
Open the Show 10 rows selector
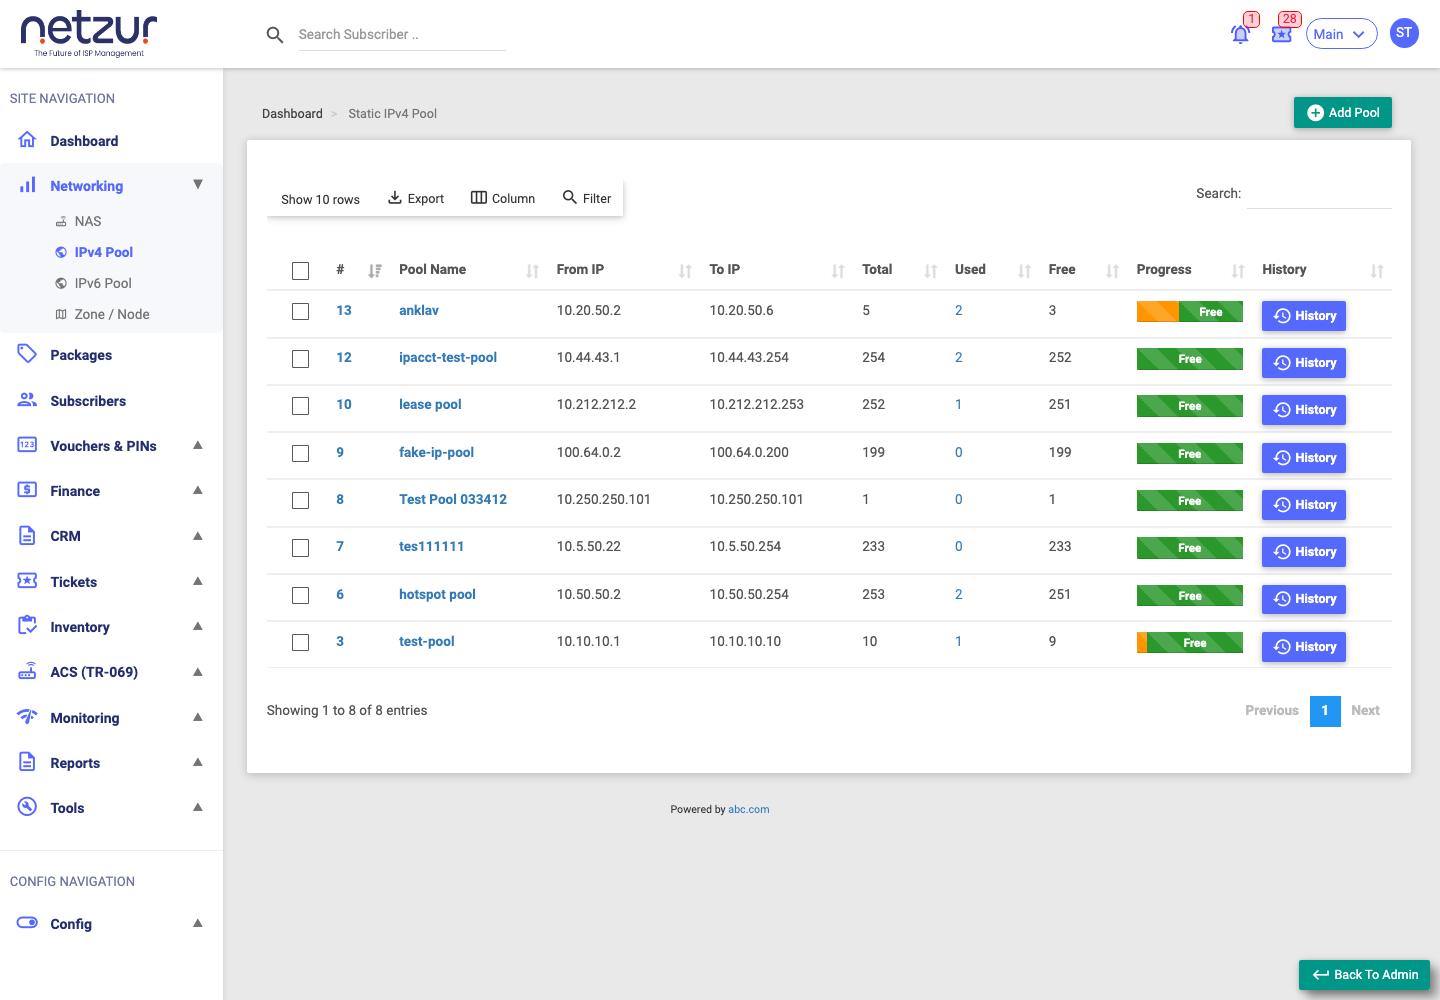coord(320,199)
